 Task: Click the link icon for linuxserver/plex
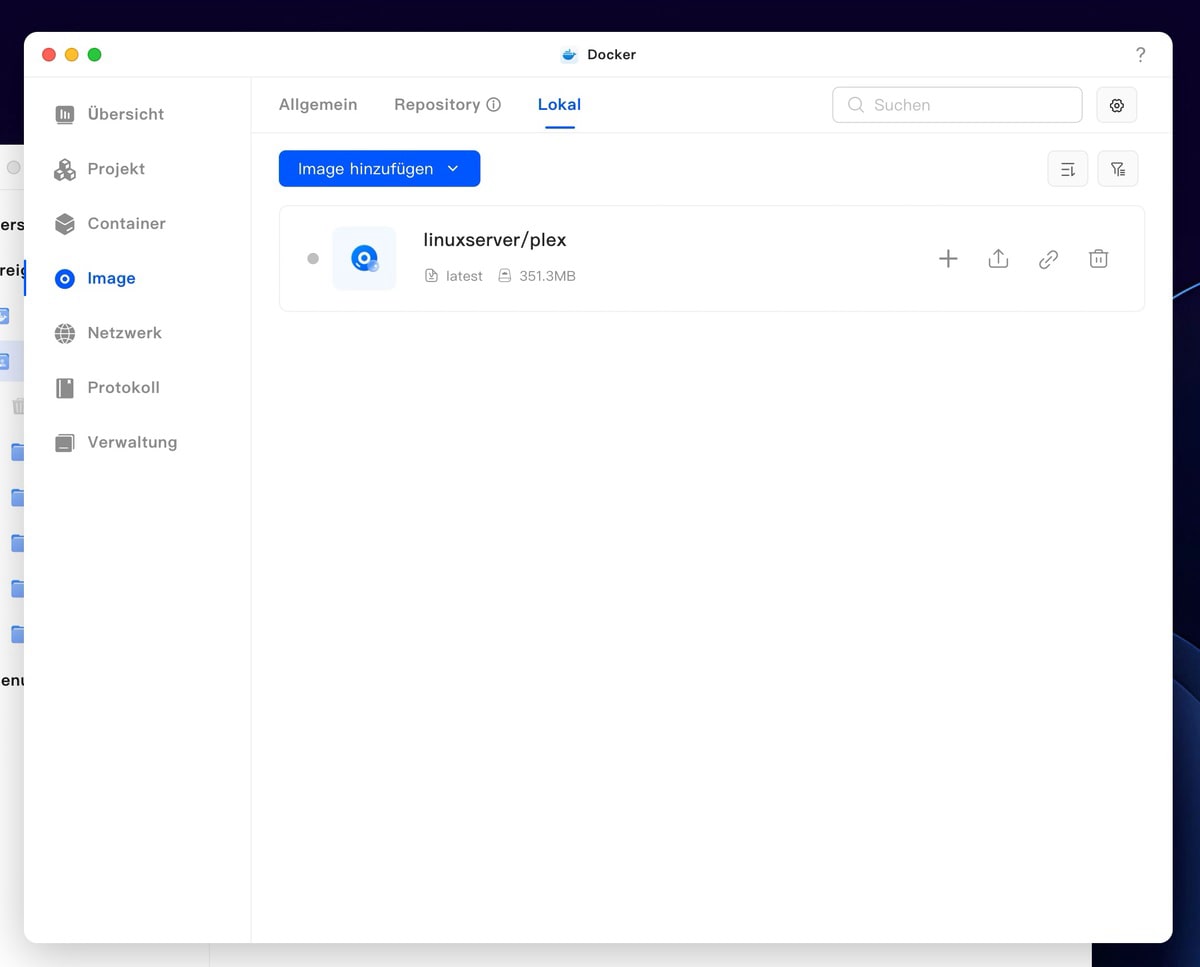(x=1048, y=259)
